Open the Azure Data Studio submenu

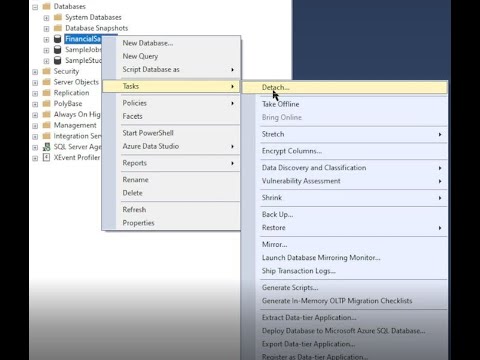pyautogui.click(x=171, y=146)
